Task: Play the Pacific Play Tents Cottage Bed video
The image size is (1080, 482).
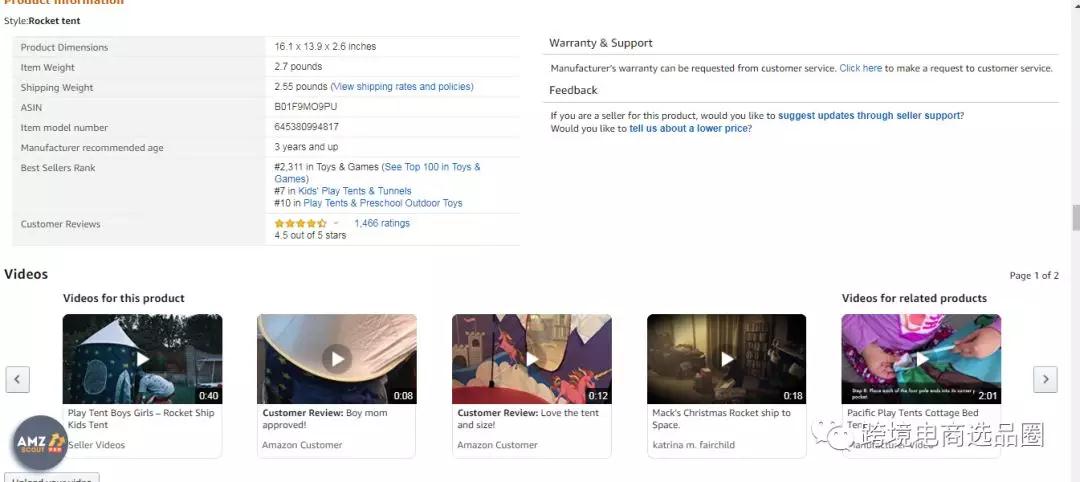Action: pos(920,359)
